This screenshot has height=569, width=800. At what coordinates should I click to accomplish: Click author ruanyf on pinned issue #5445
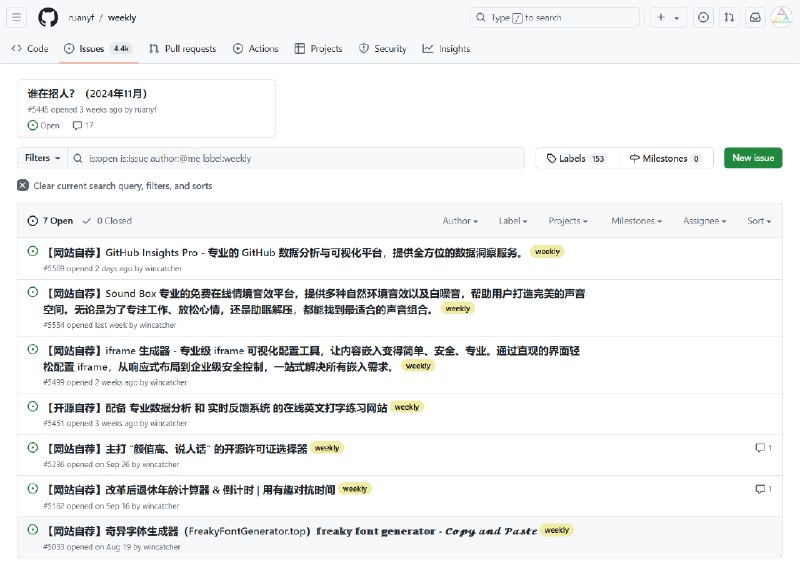pyautogui.click(x=145, y=110)
